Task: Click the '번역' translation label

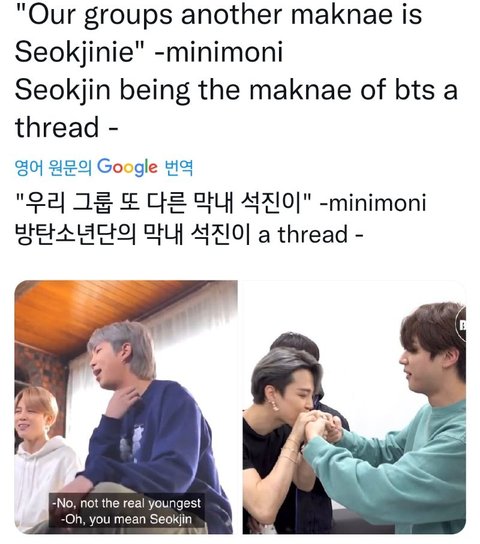Action: click(x=179, y=168)
